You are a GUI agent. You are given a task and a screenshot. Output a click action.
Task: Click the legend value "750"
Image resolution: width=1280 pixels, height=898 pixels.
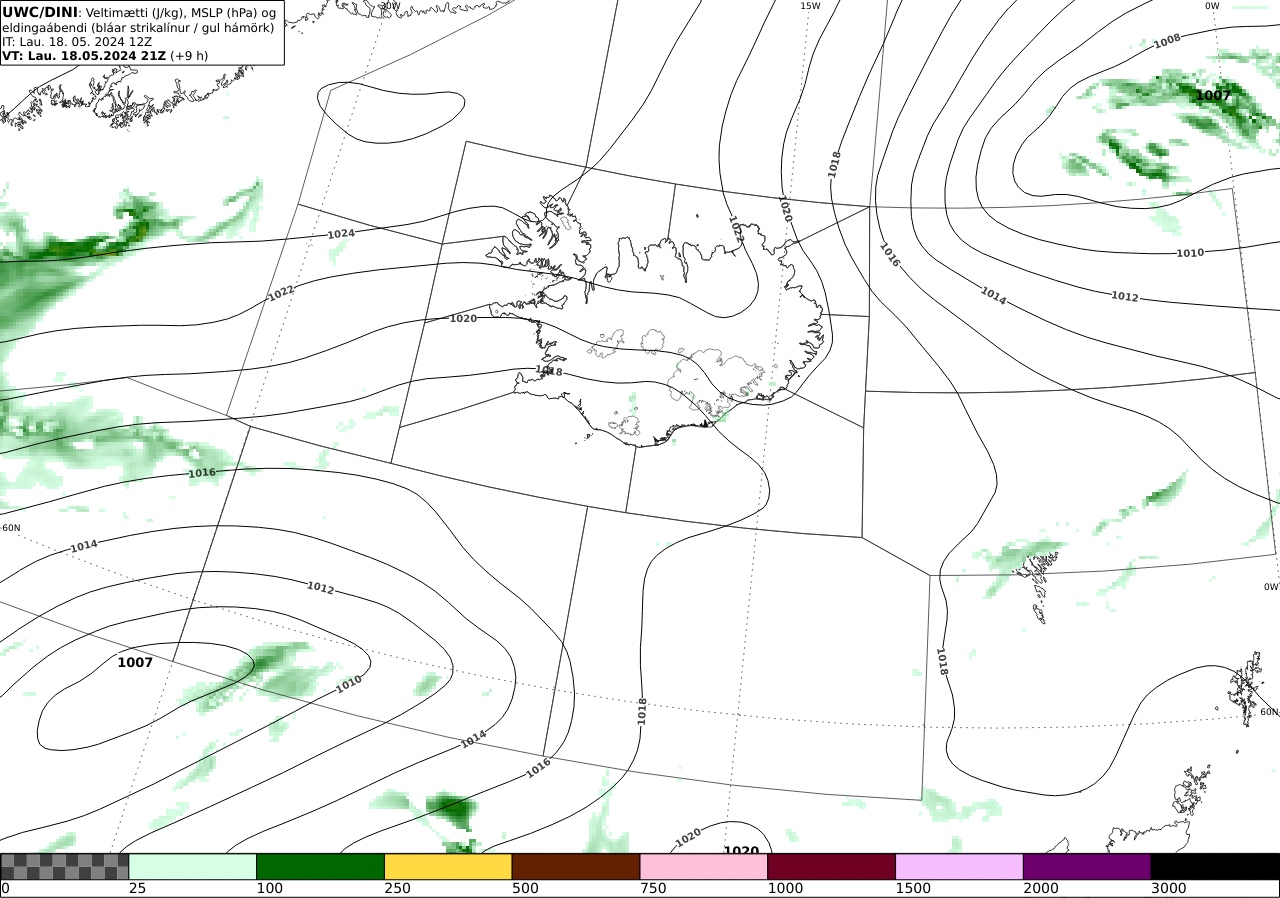pos(653,888)
